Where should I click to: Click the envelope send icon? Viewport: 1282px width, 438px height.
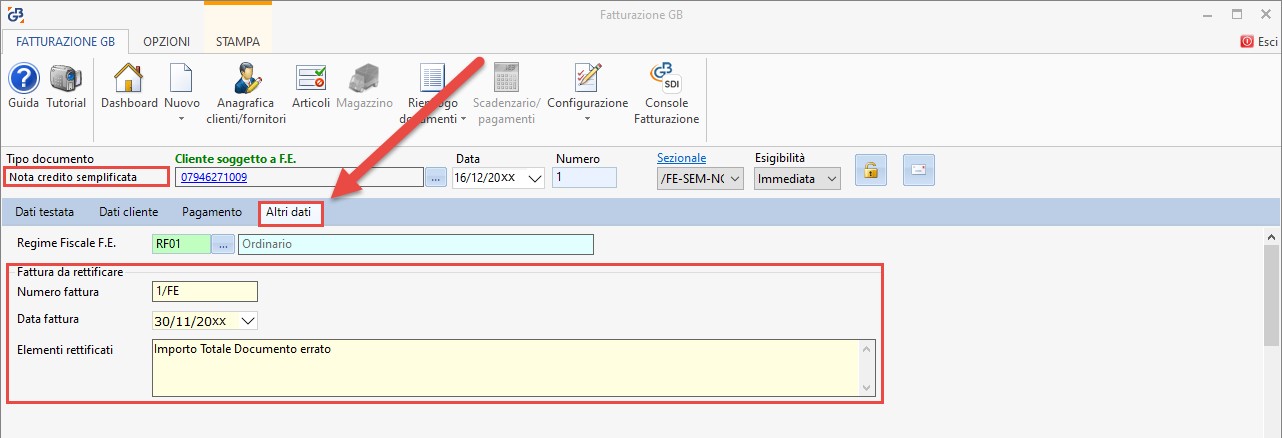click(x=918, y=171)
